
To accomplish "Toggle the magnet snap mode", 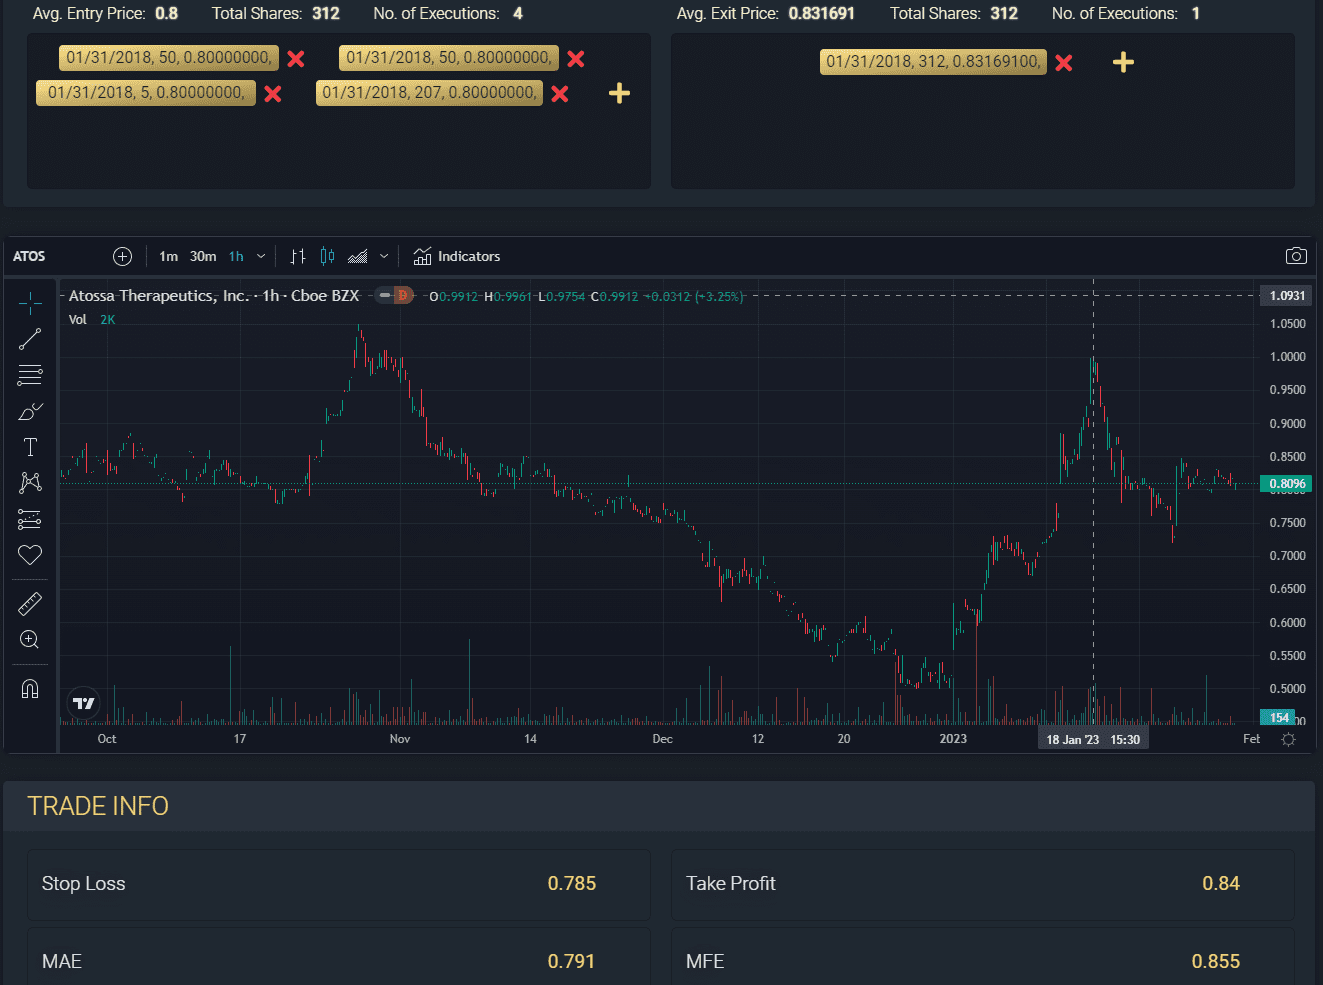I will 30,689.
